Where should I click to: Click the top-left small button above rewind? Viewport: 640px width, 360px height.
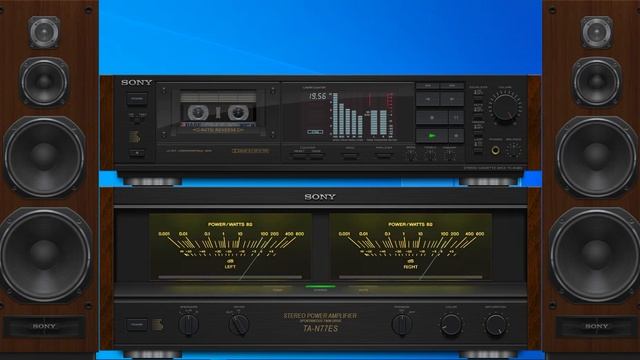pyautogui.click(x=428, y=86)
